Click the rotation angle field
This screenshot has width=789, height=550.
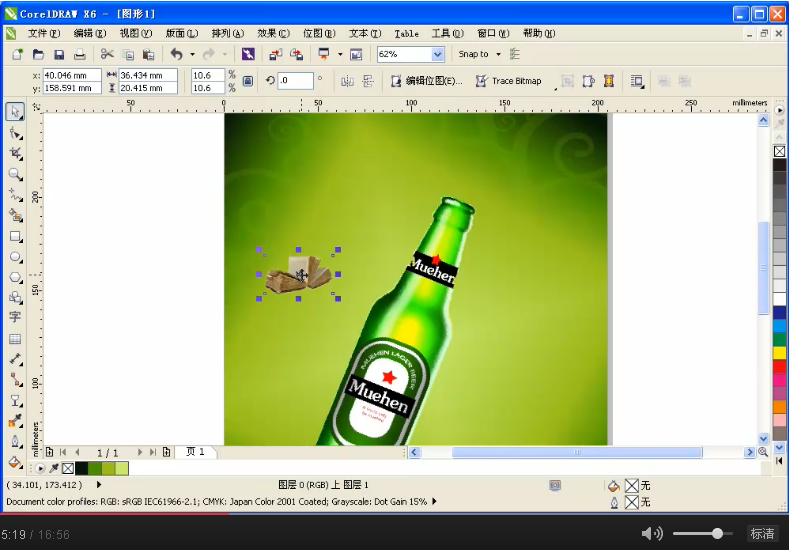(296, 81)
